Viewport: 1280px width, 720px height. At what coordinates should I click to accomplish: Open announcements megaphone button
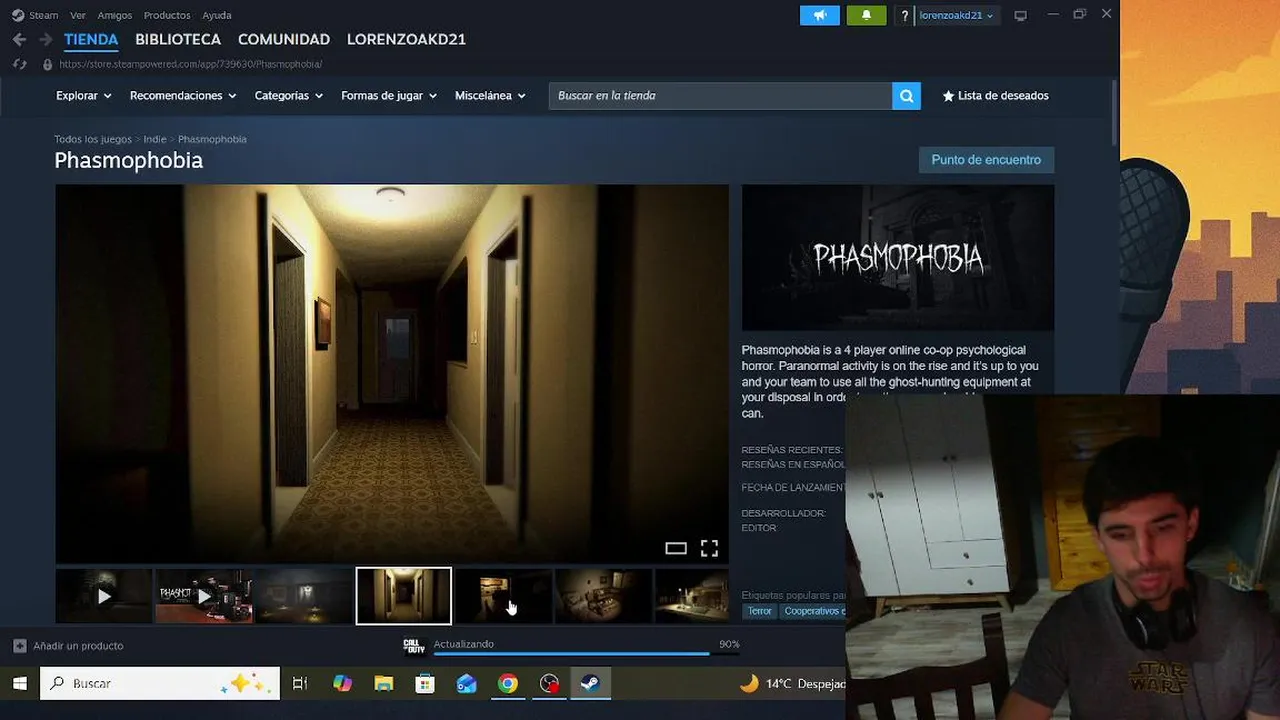820,15
